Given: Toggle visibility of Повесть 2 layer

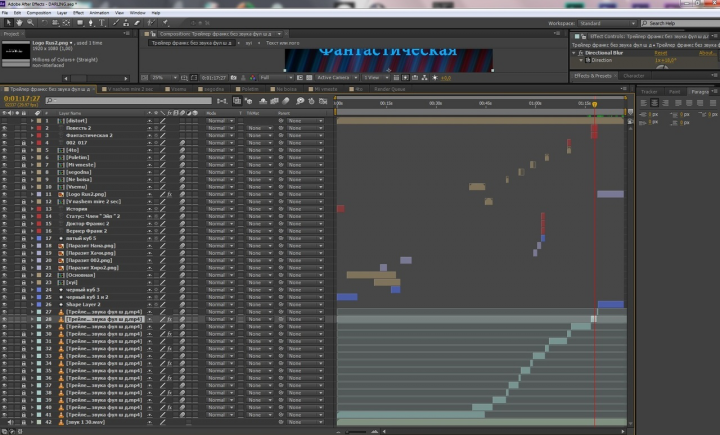Looking at the screenshot, I should 5,128.
